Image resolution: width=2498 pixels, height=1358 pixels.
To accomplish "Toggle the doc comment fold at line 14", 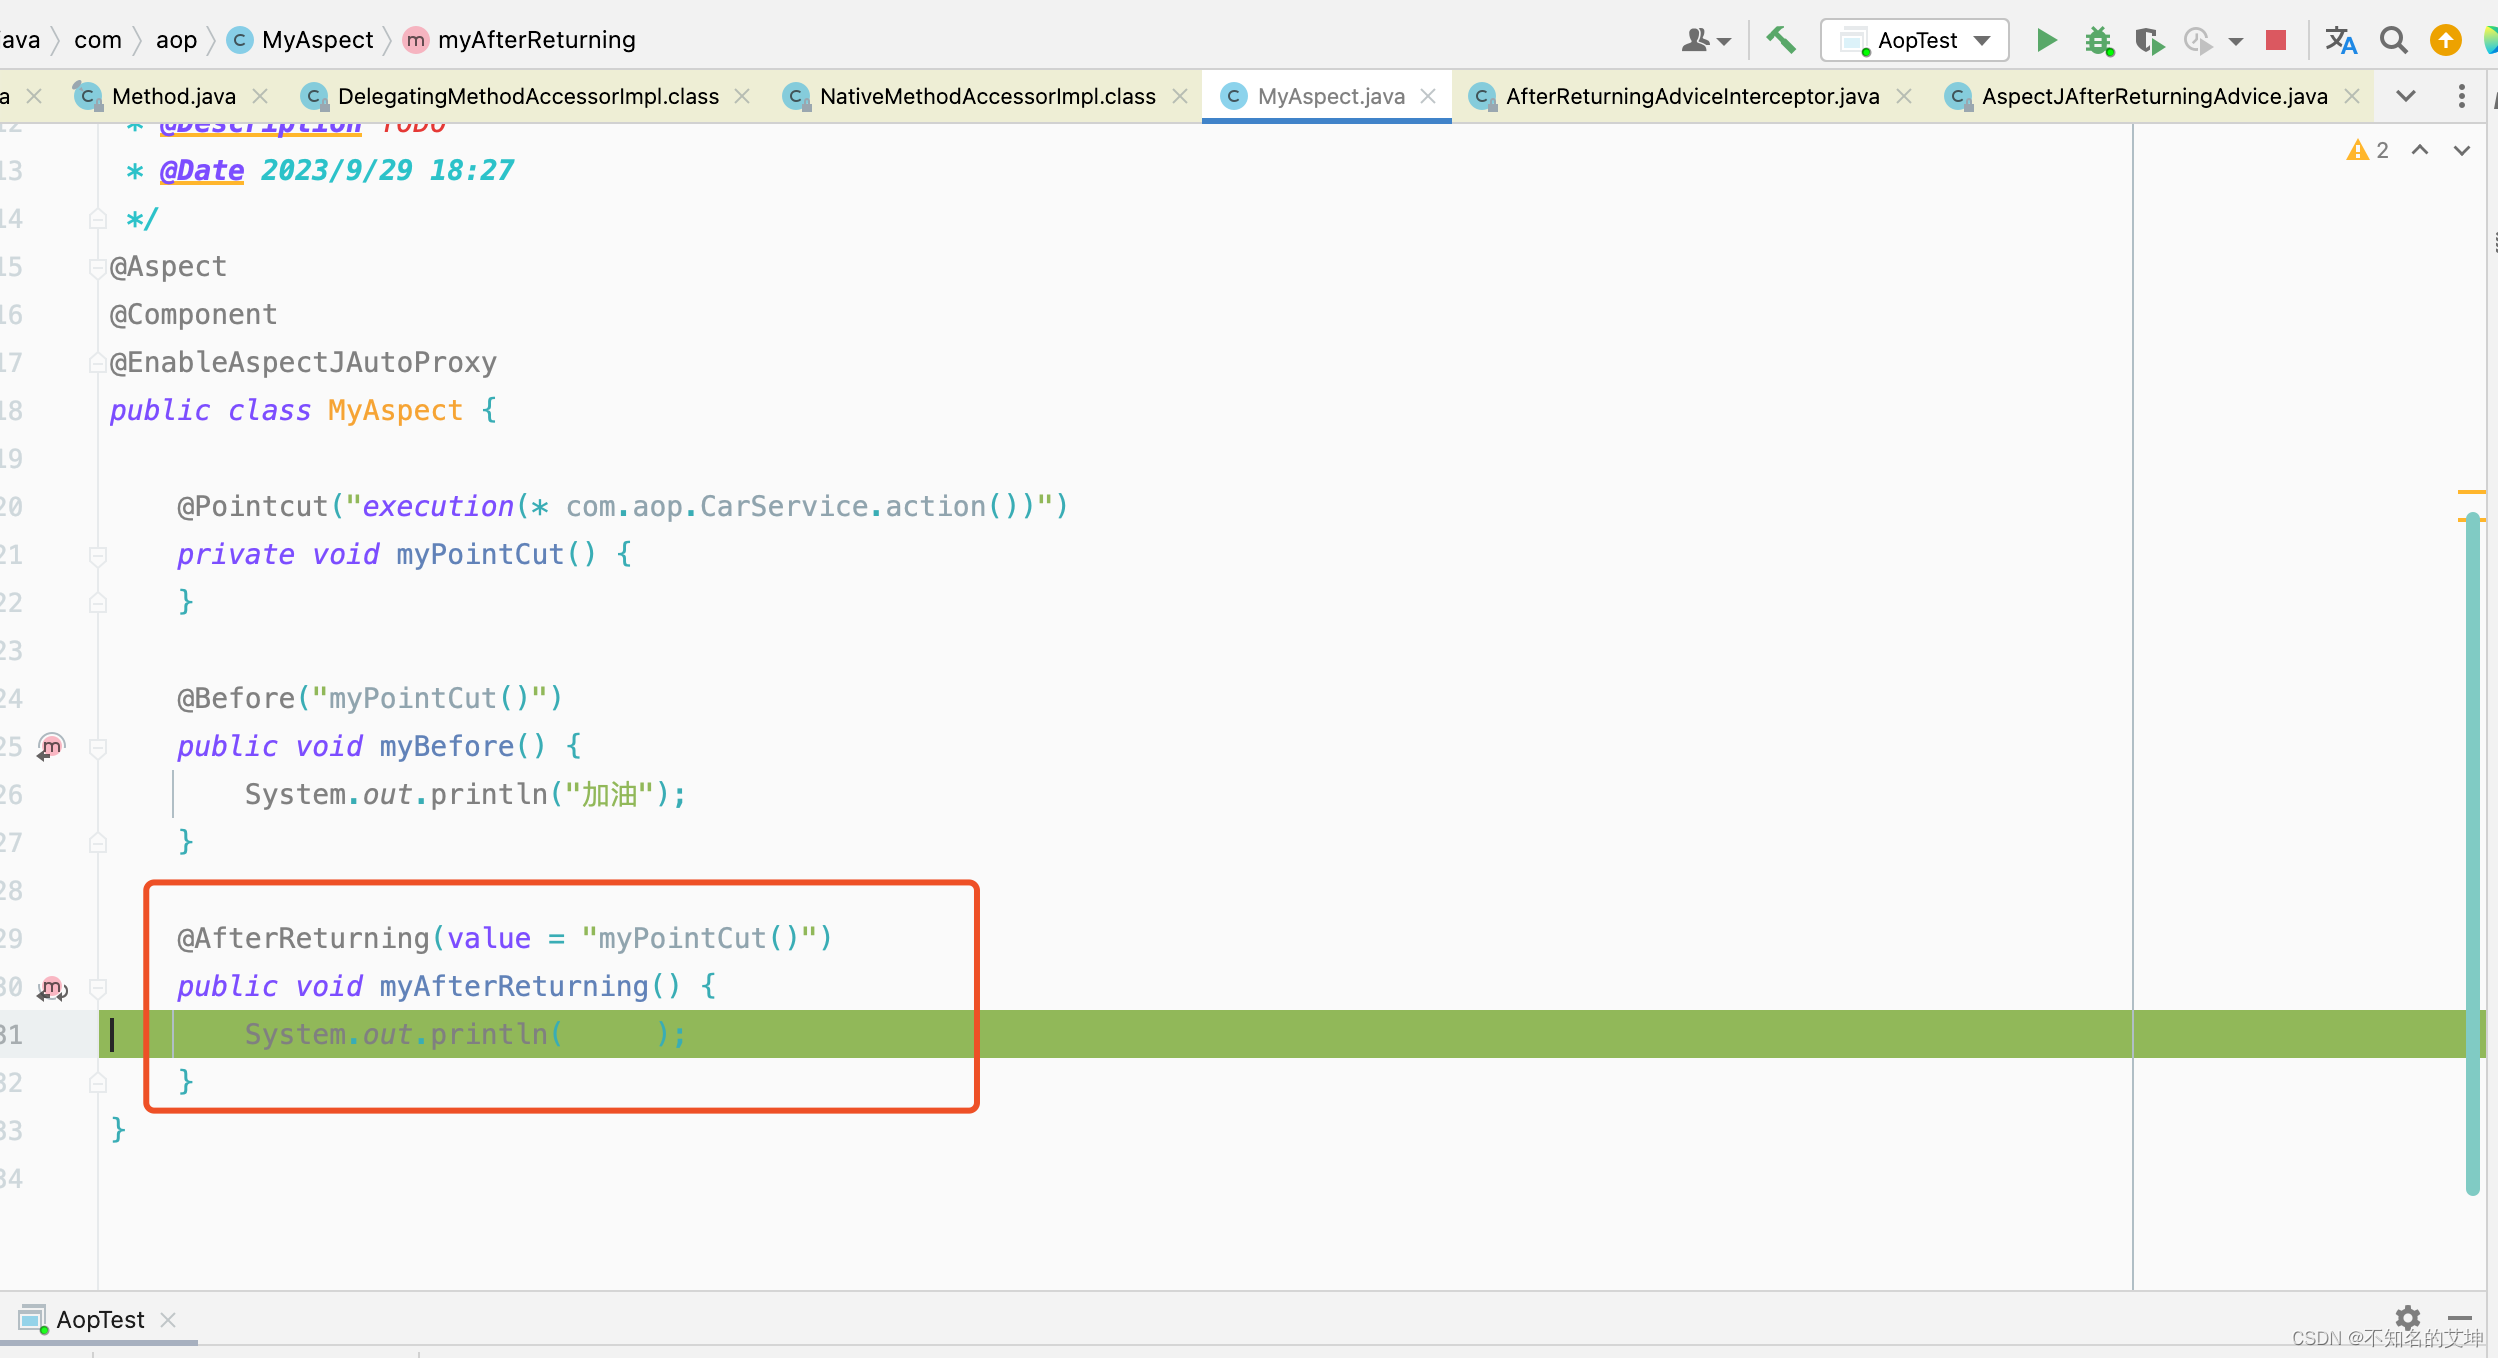I will (98, 219).
